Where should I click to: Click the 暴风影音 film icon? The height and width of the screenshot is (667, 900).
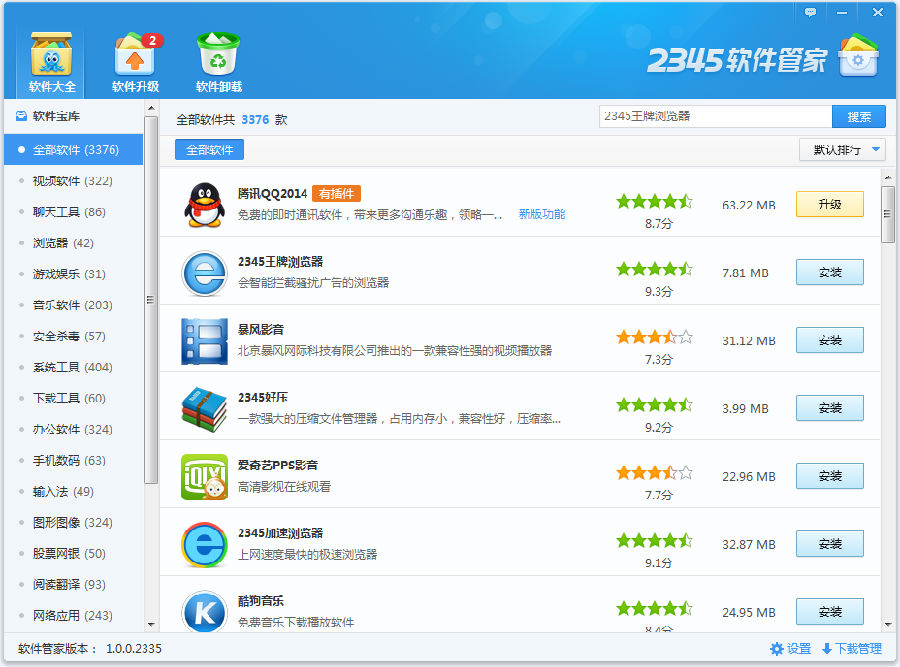tap(204, 341)
